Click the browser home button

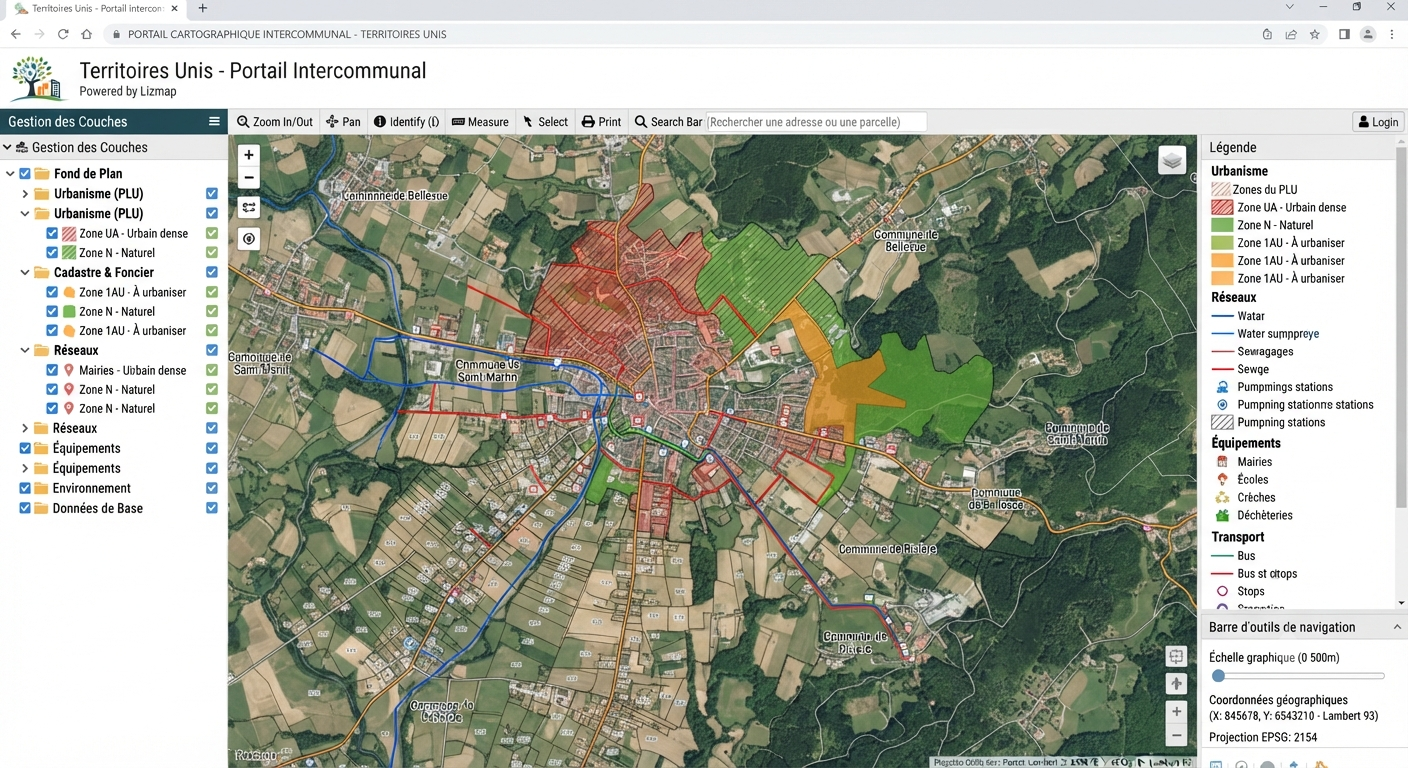pyautogui.click(x=87, y=34)
